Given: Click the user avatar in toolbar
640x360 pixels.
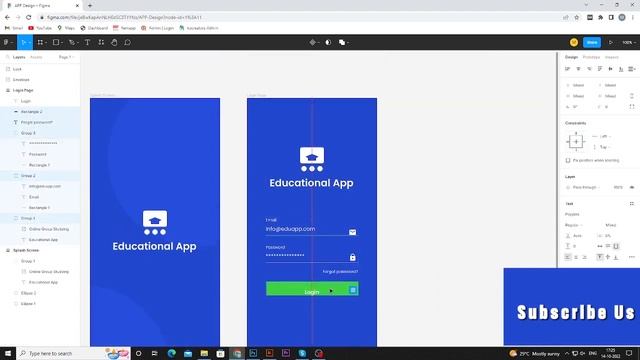Looking at the screenshot, I should coord(574,42).
